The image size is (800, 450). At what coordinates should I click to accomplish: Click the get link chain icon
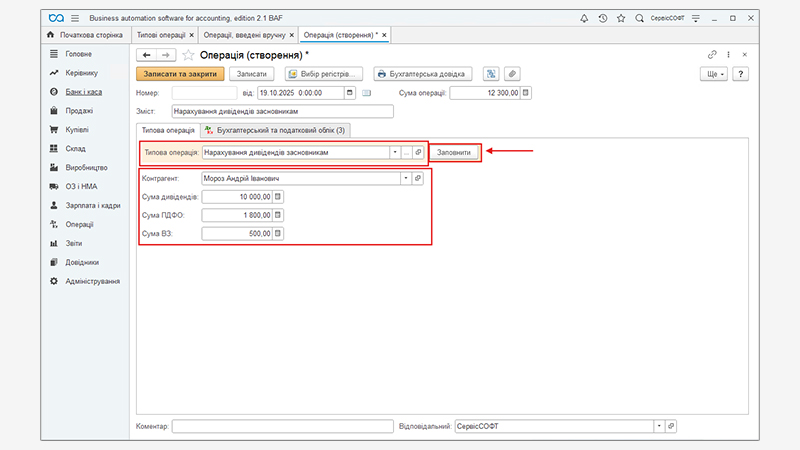[x=711, y=55]
